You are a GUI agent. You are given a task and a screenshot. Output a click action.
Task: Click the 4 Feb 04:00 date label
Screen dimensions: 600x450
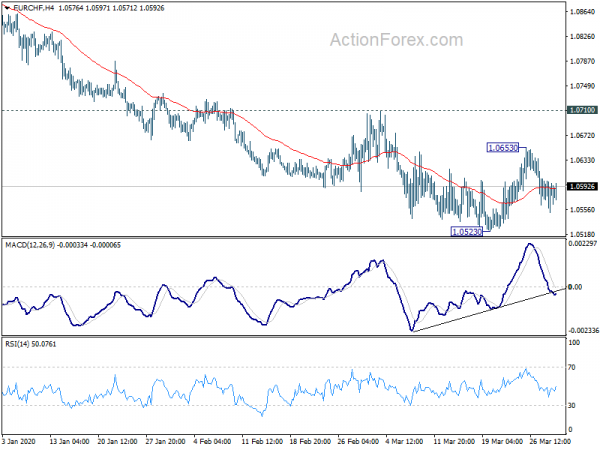tap(212, 441)
